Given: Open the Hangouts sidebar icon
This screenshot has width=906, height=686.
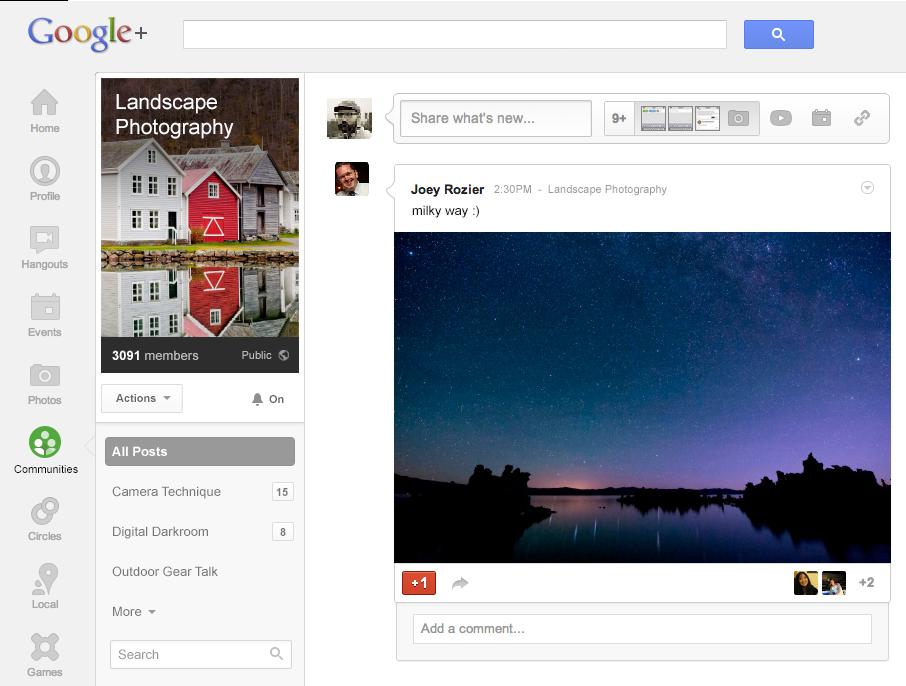Looking at the screenshot, I should 44,240.
